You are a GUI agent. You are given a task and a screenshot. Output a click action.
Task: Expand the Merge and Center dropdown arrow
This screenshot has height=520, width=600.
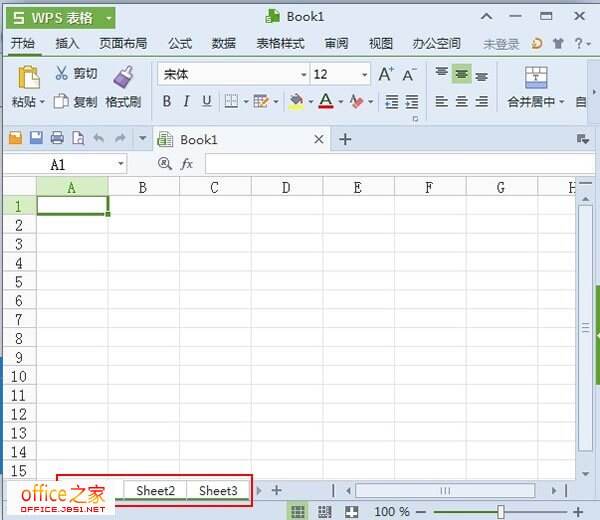click(562, 102)
